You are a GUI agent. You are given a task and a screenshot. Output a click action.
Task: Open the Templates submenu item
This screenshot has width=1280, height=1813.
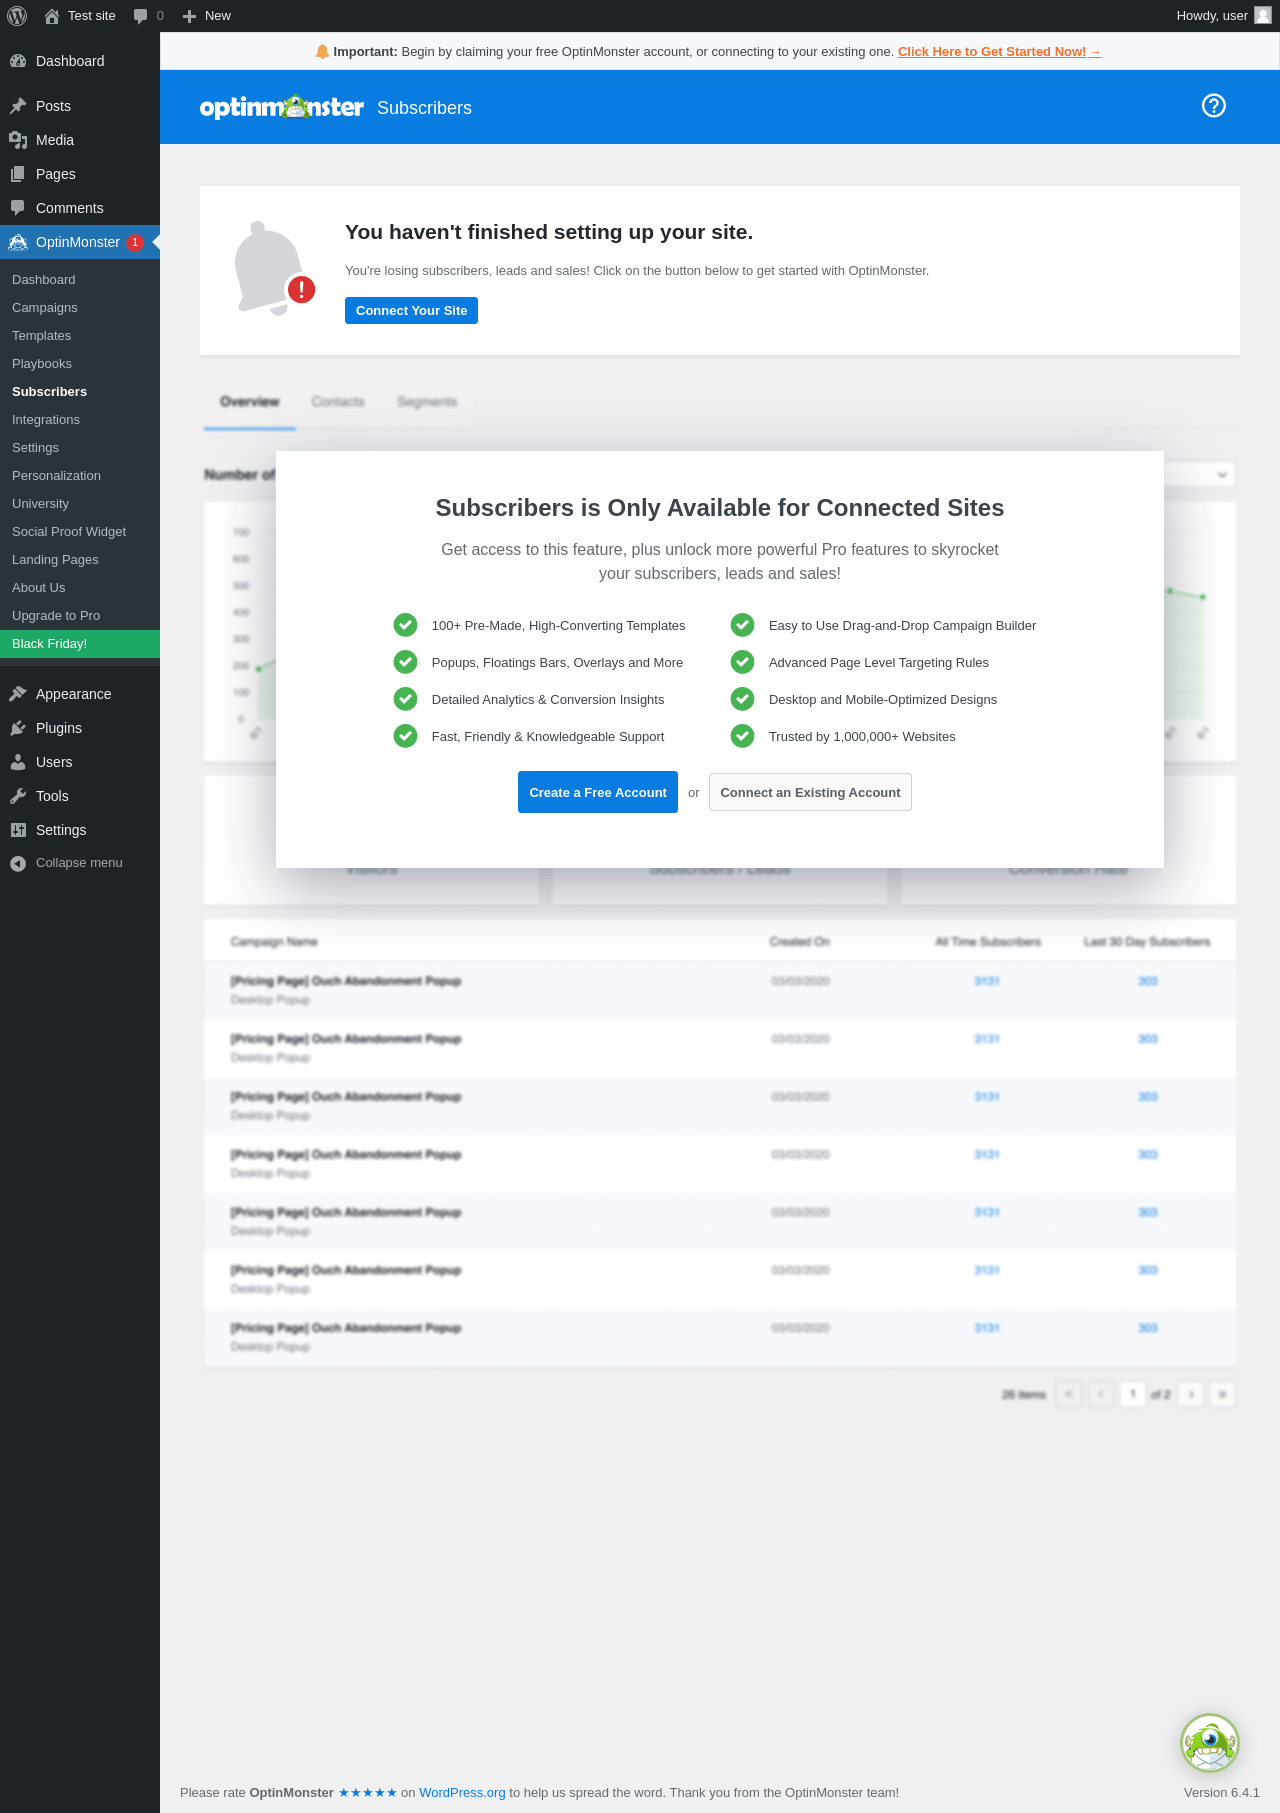tap(80, 336)
